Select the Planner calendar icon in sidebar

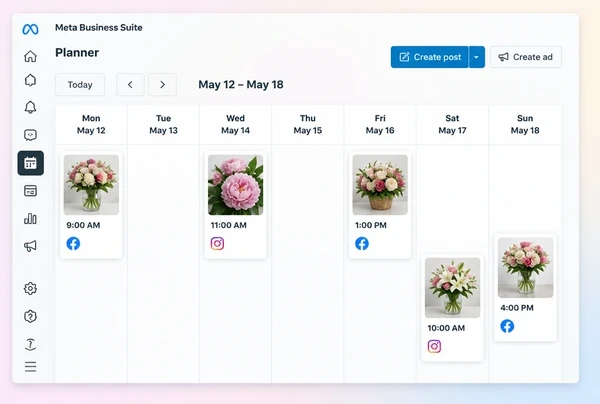(31, 163)
